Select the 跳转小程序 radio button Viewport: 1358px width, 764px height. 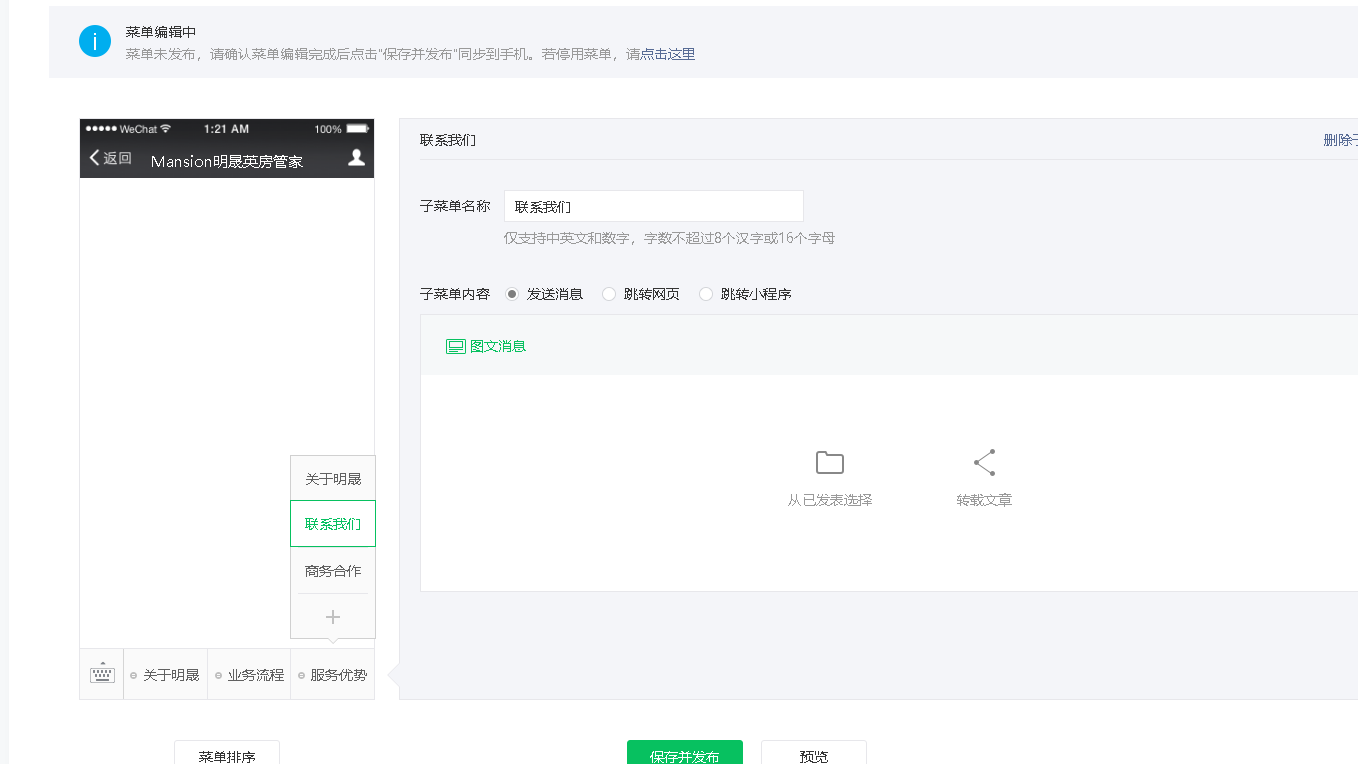(x=706, y=294)
